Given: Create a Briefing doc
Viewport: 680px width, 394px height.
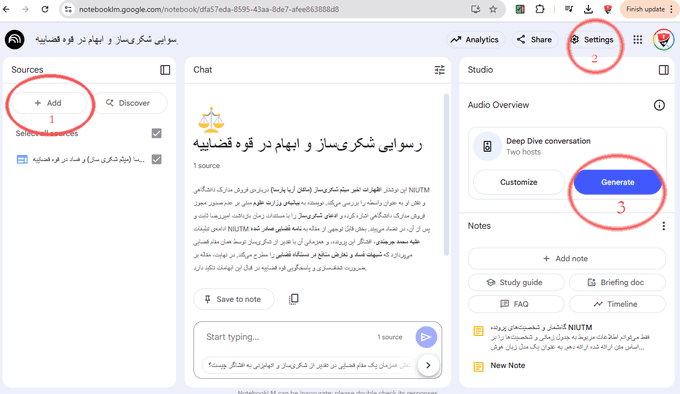Looking at the screenshot, I should pyautogui.click(x=617, y=282).
